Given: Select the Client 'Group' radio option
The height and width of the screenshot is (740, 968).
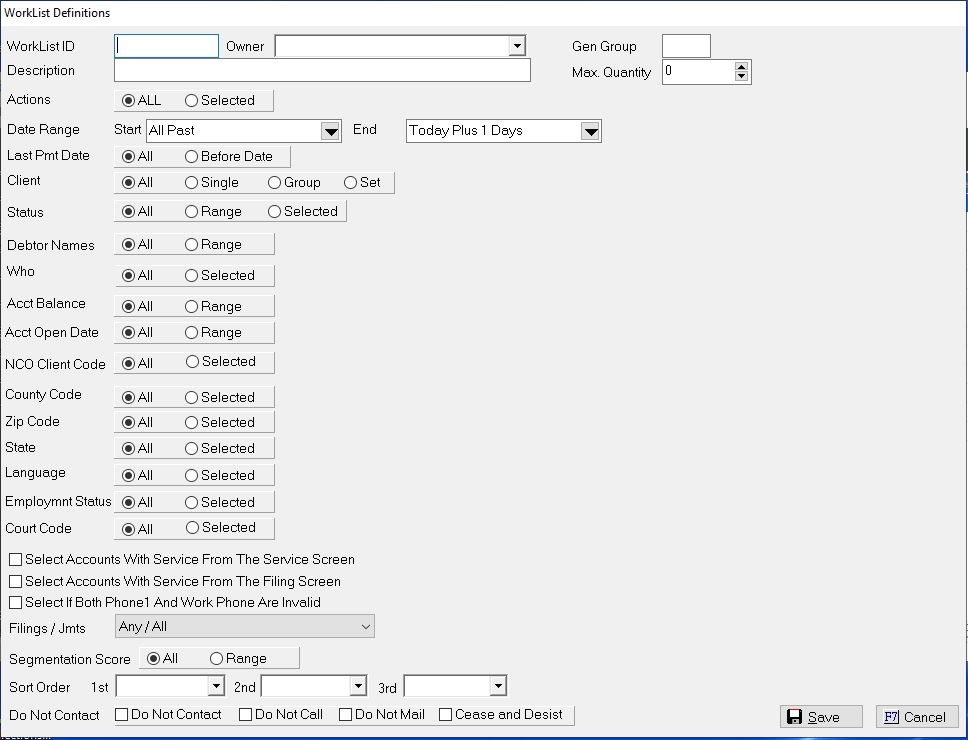Looking at the screenshot, I should tap(275, 183).
